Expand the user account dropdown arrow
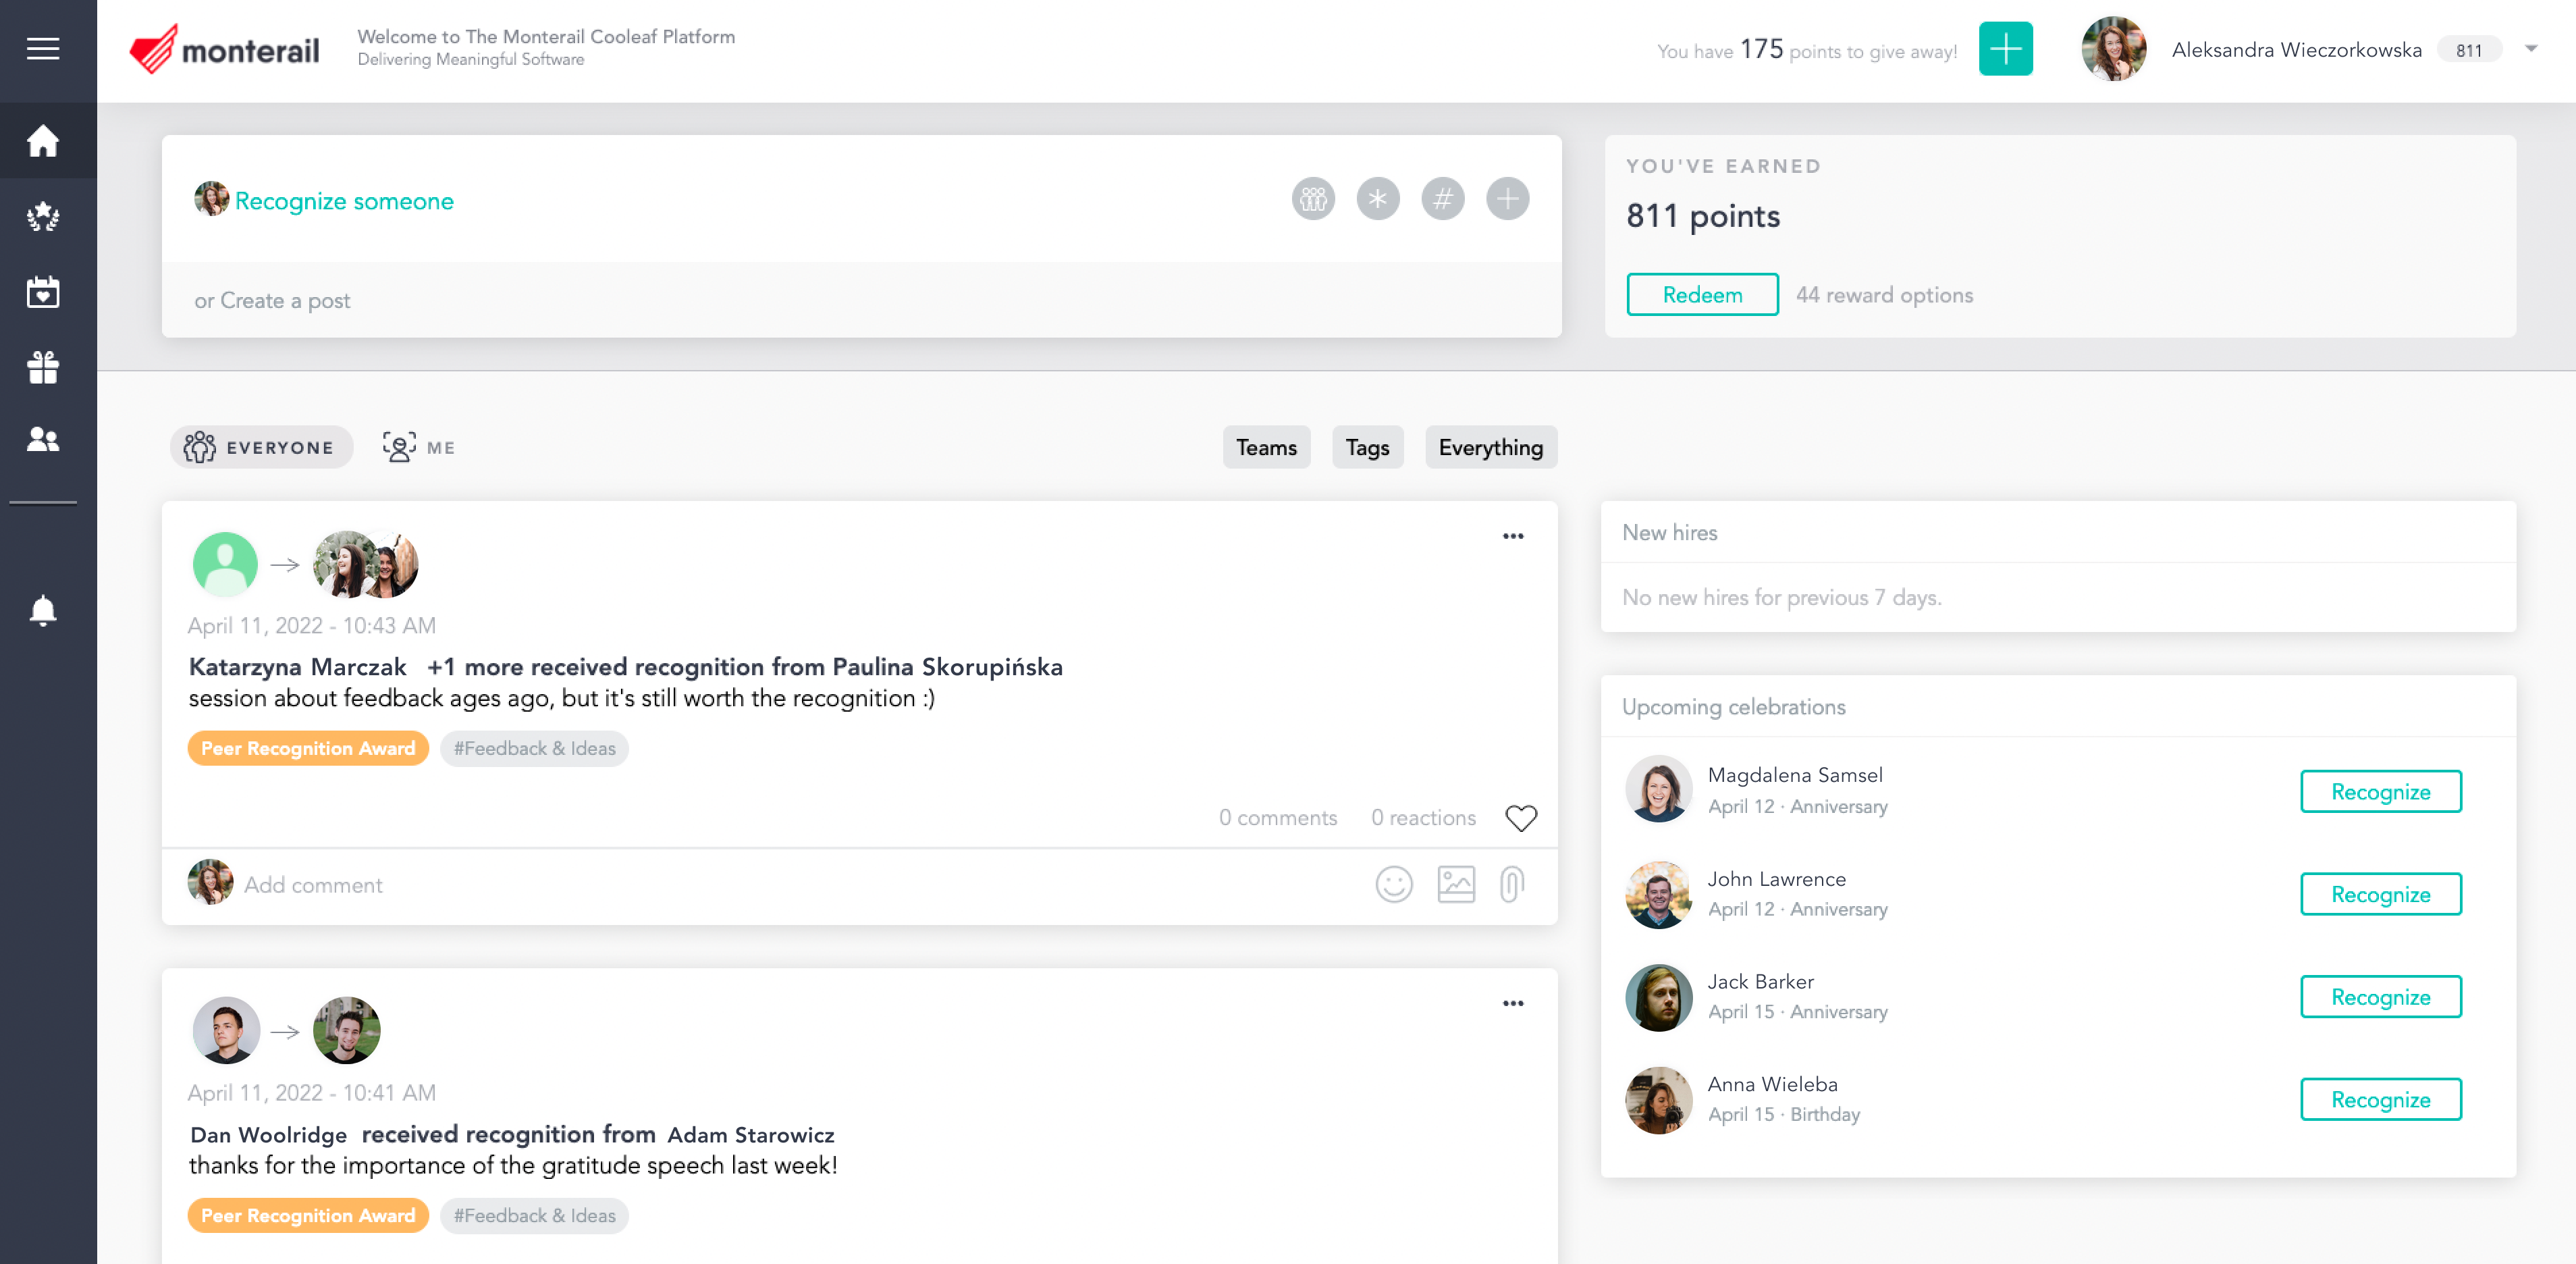The height and width of the screenshot is (1264, 2576). point(2531,49)
